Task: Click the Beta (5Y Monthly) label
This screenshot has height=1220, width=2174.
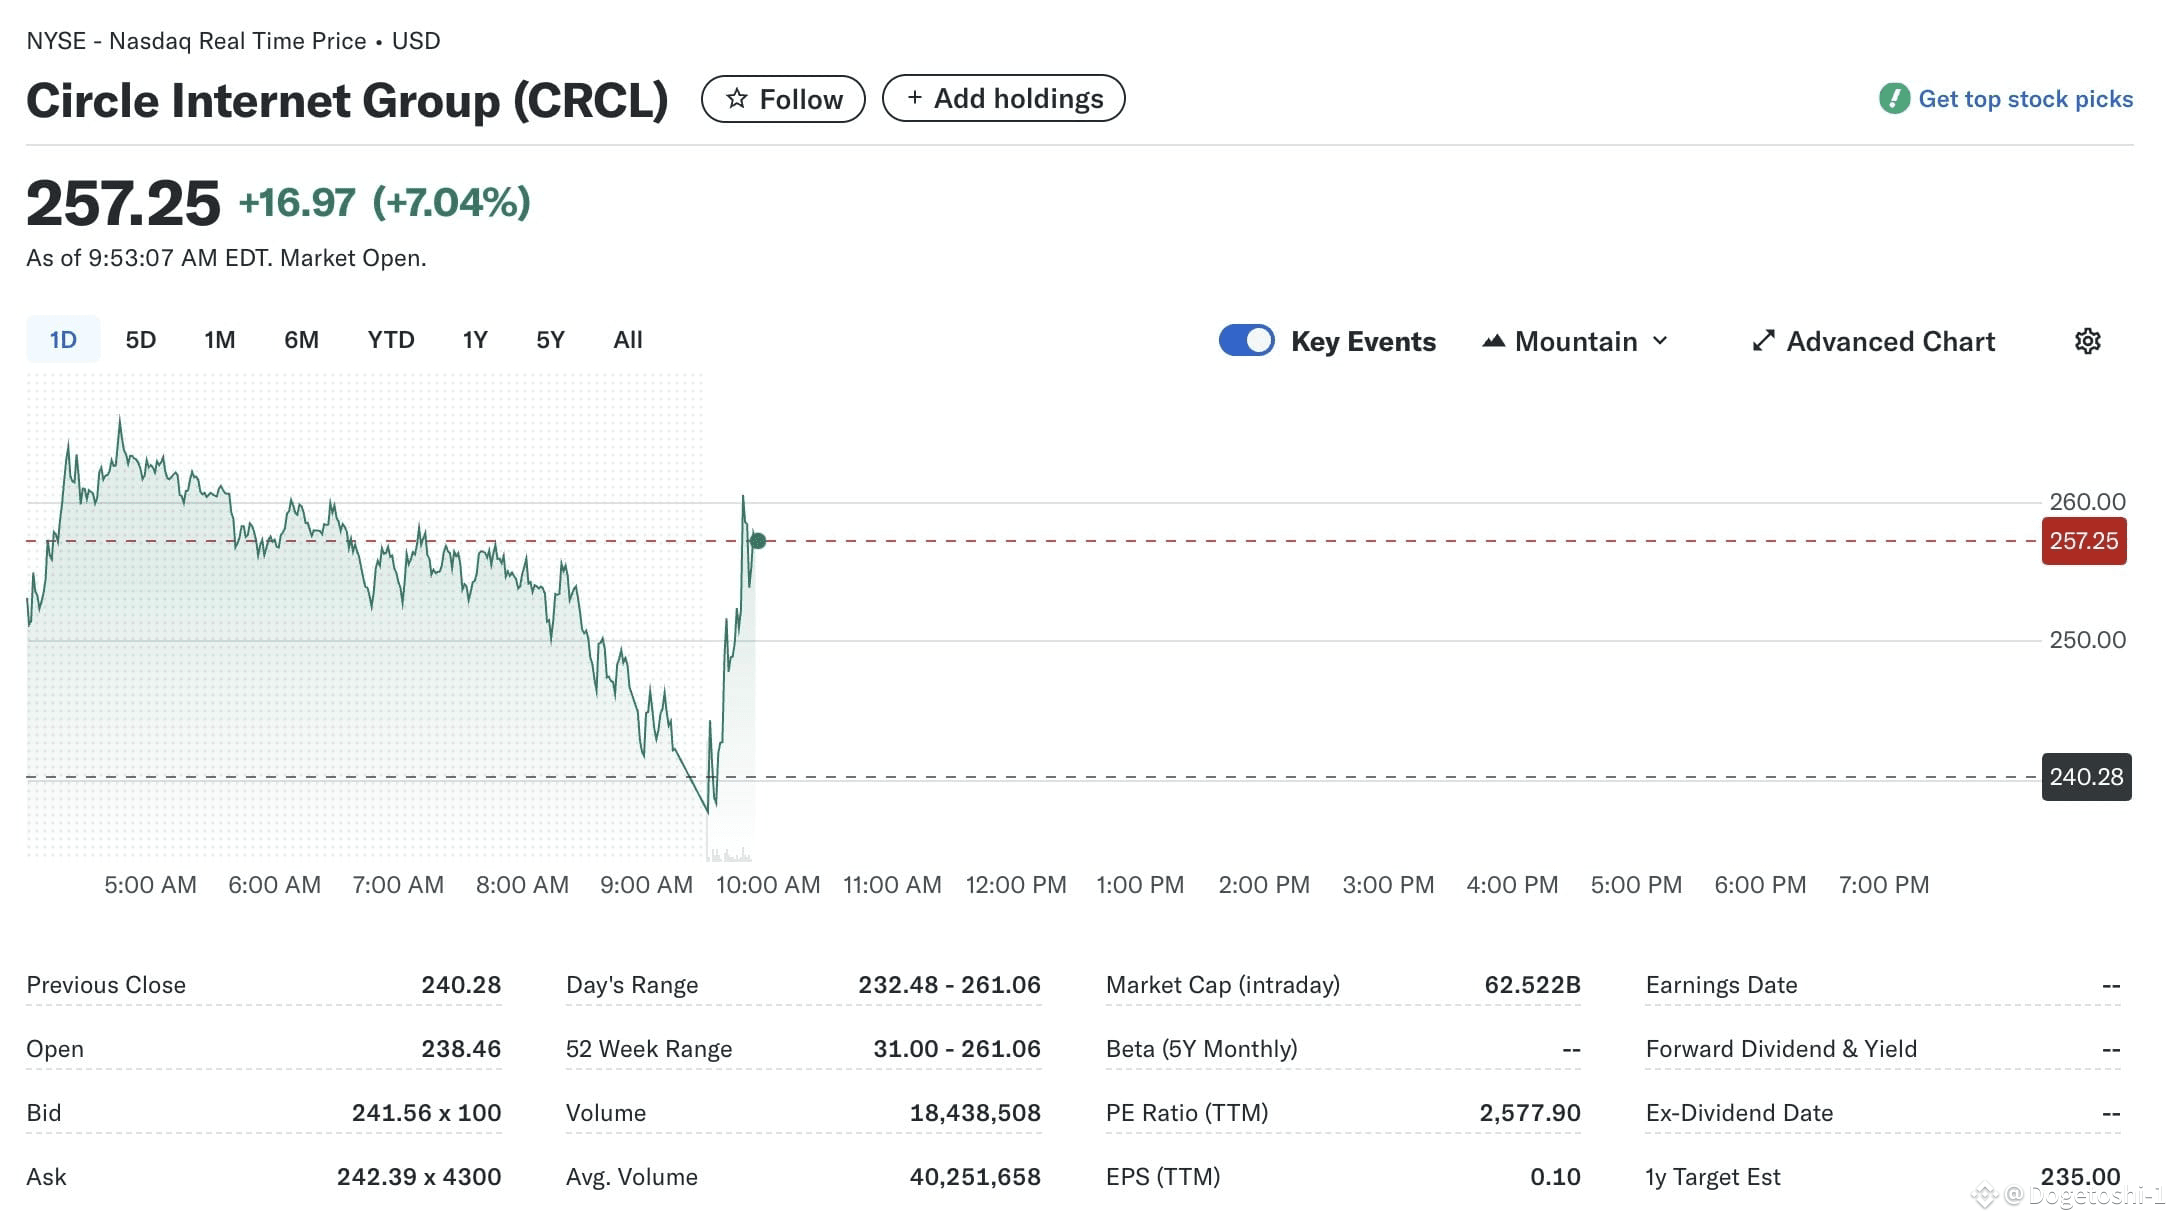Action: click(x=1202, y=1049)
